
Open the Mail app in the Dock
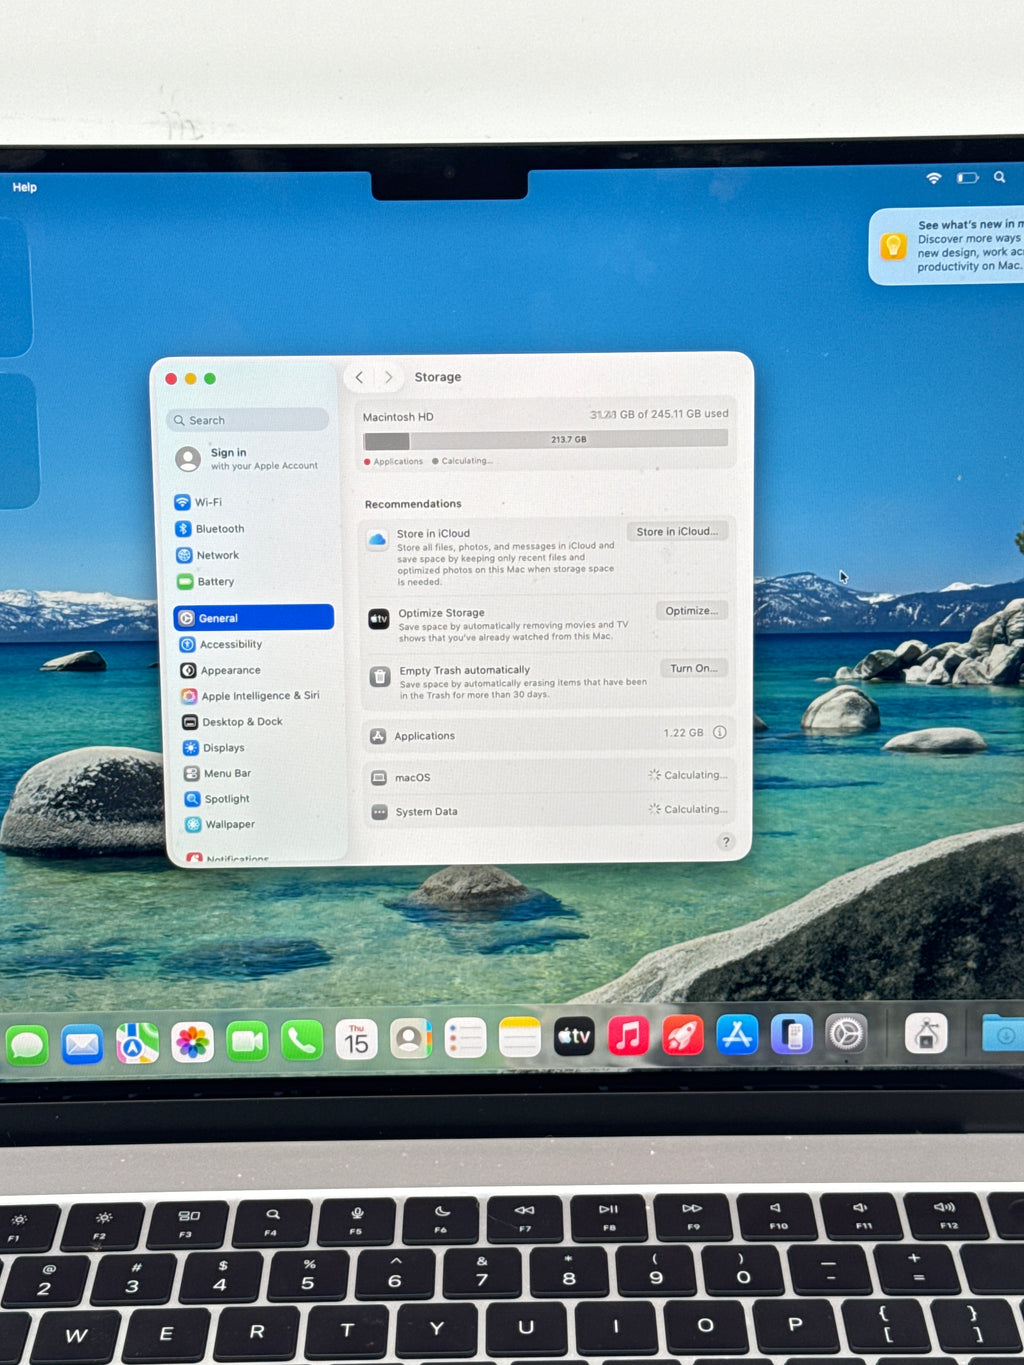(82, 1044)
